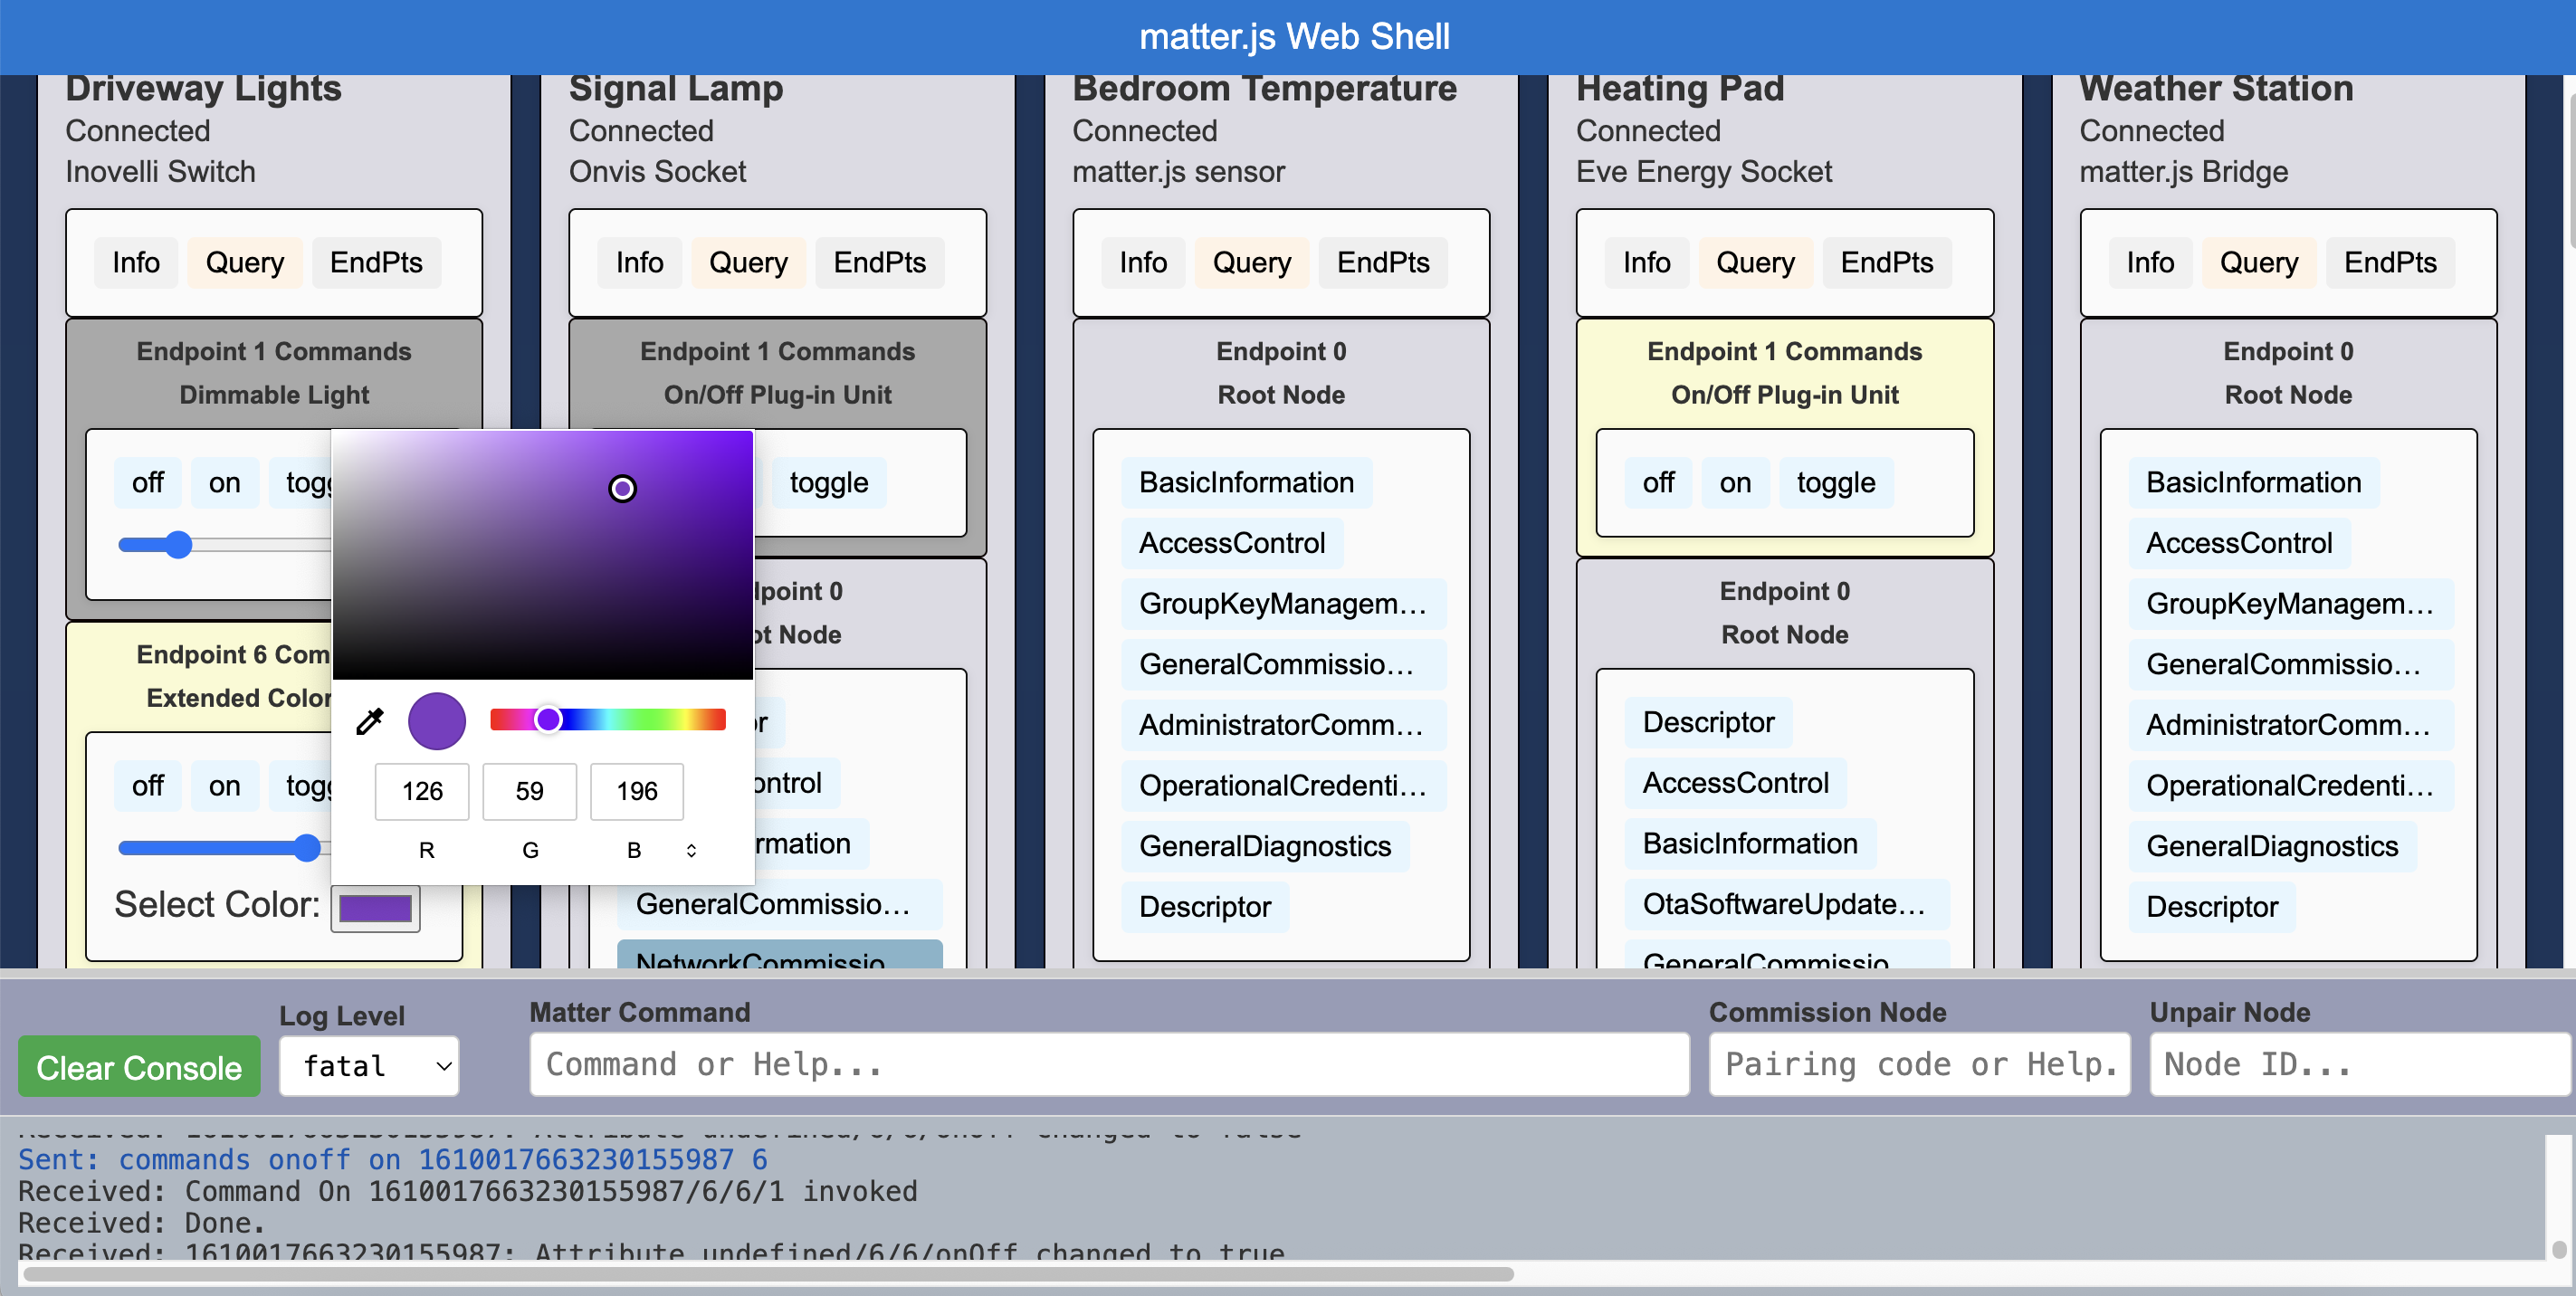Toggle Heating Pad plug-in unit
This screenshot has height=1296, width=2576.
coord(1835,483)
